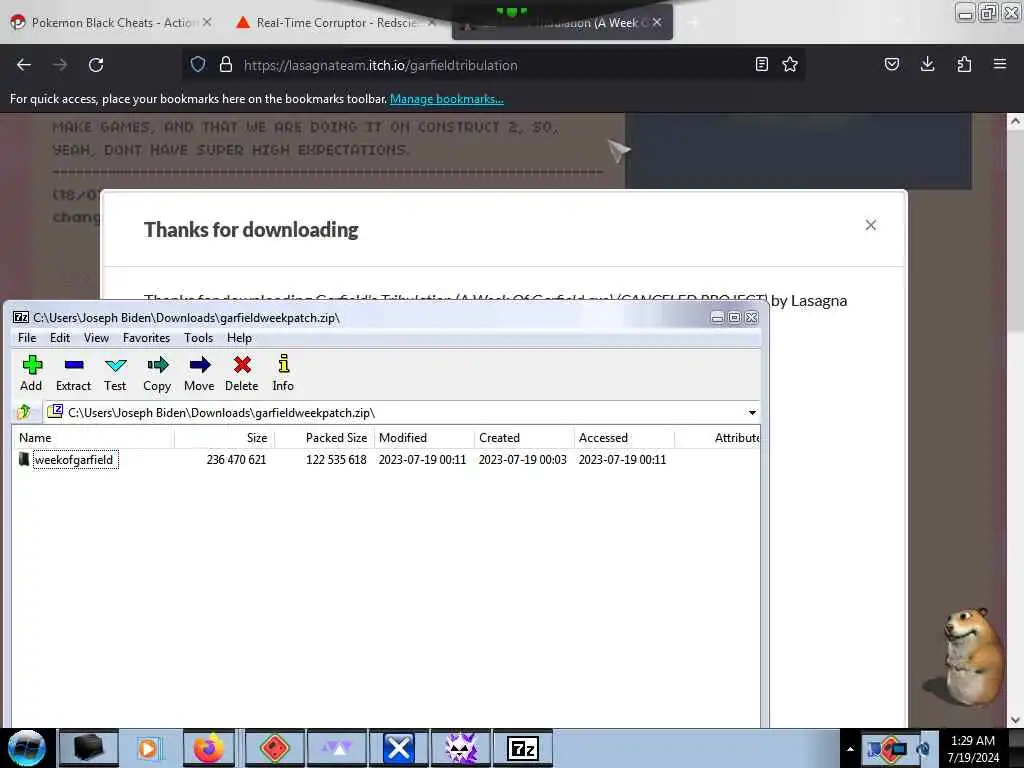Click size value 236 470 621
1024x768 pixels.
point(236,460)
